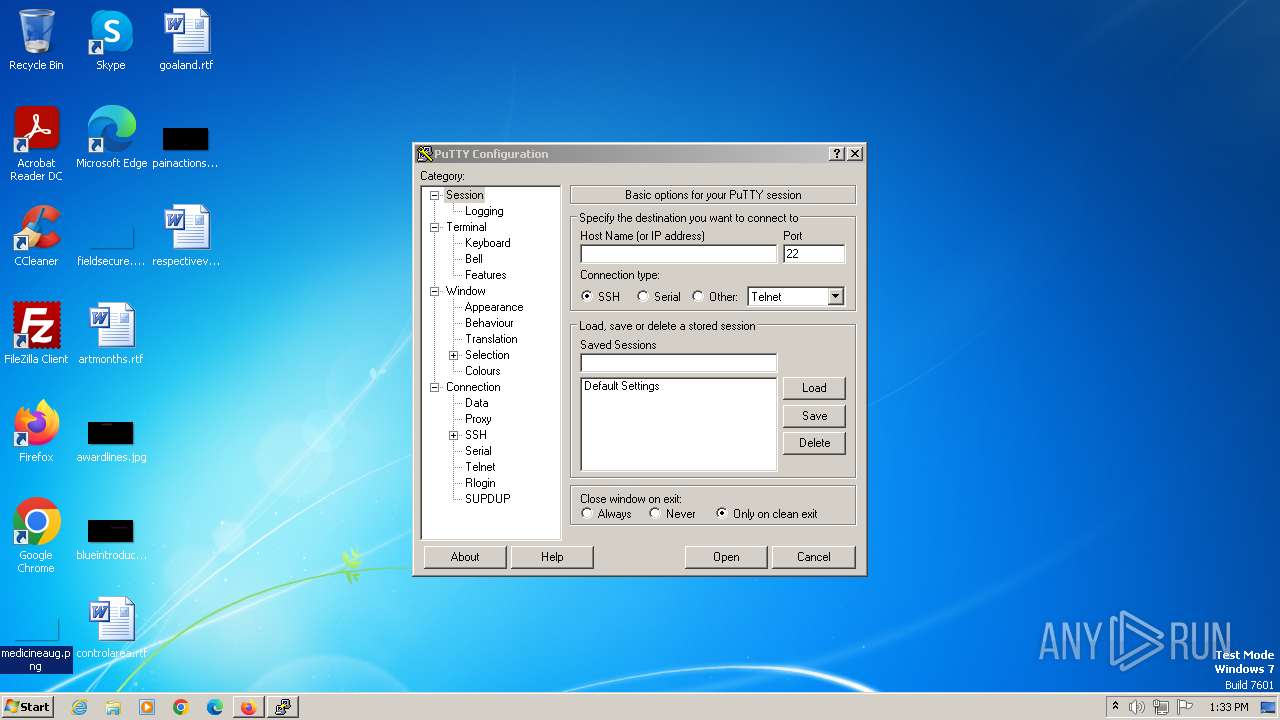
Task: Select the artmonths.rtf desktop file
Action: (111, 334)
